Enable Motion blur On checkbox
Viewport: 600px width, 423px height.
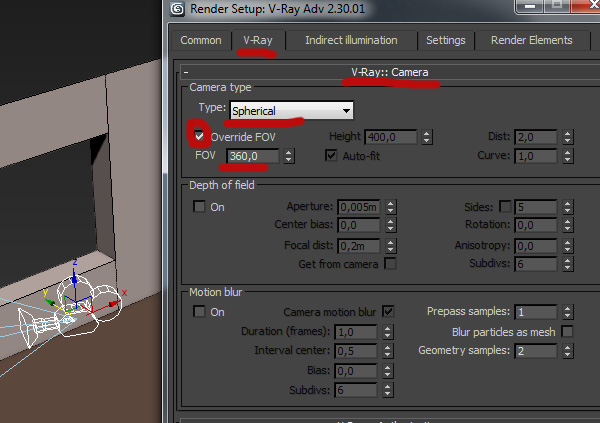(x=199, y=311)
